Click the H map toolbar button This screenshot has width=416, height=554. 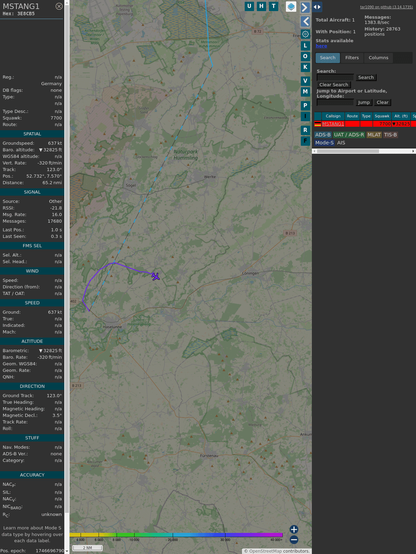pyautogui.click(x=262, y=6)
